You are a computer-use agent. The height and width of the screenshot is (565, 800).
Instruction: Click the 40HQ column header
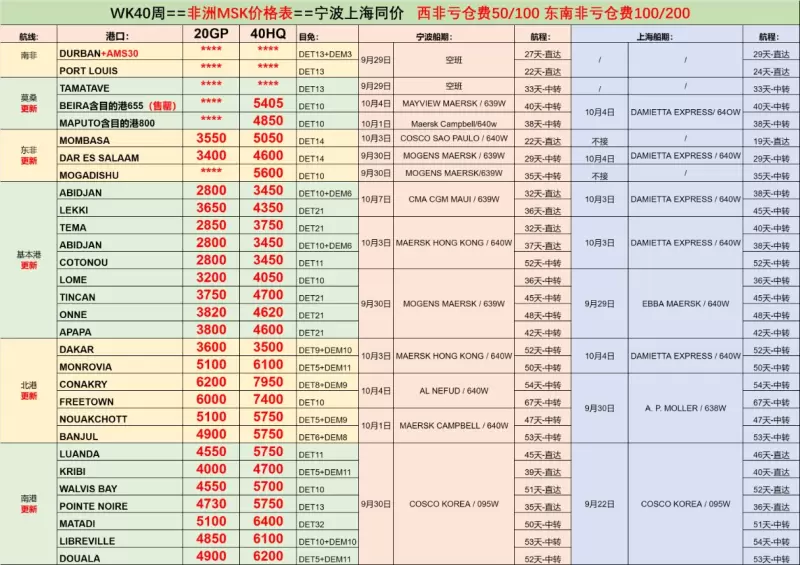pos(268,34)
